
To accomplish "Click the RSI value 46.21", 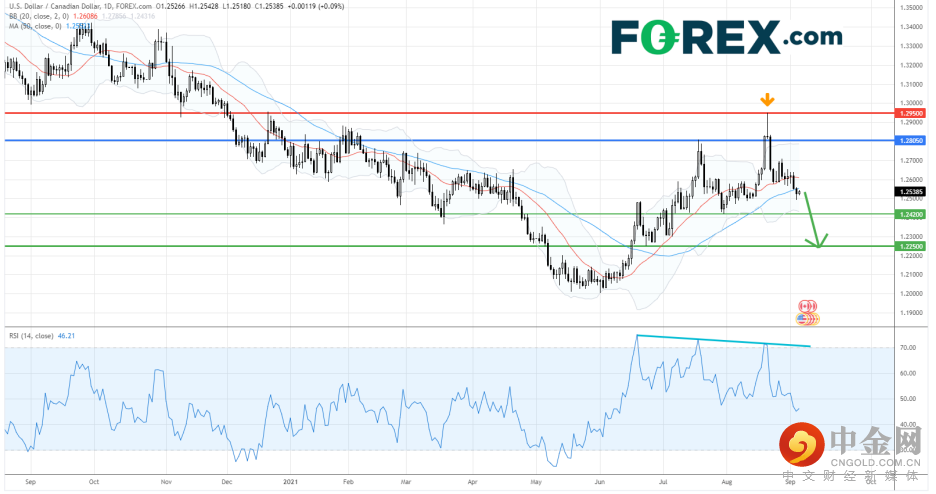I will click(x=66, y=336).
